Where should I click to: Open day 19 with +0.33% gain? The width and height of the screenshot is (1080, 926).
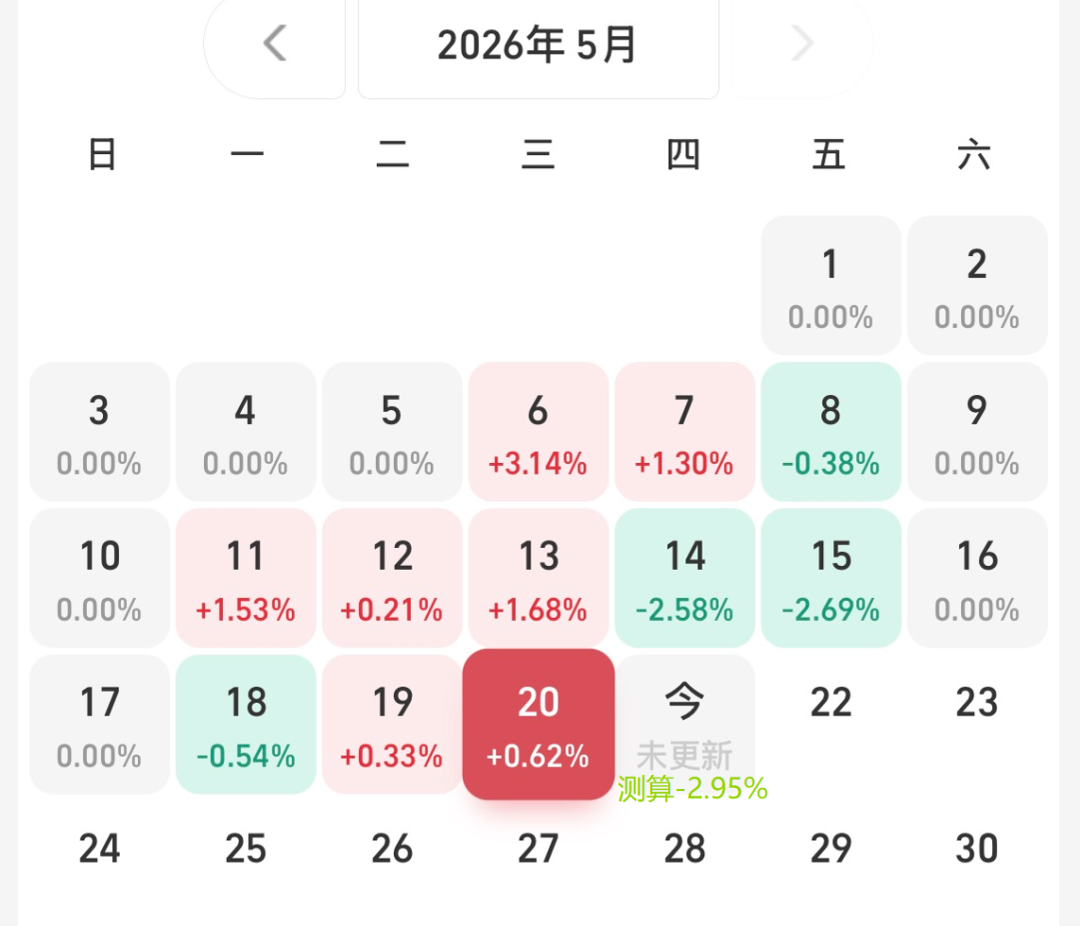(x=392, y=725)
